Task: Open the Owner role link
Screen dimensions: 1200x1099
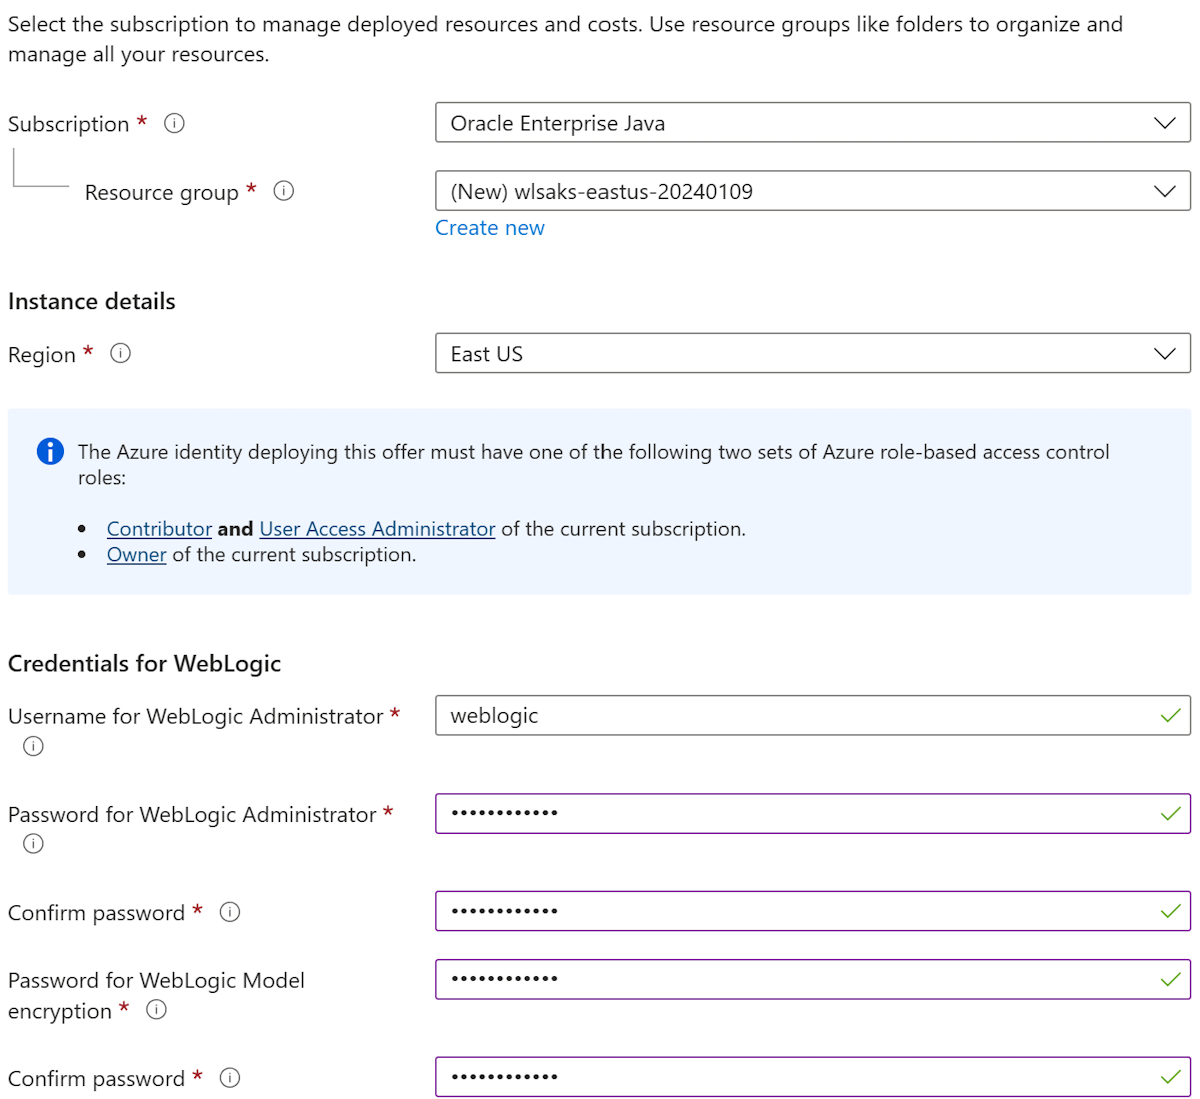Action: pyautogui.click(x=136, y=554)
